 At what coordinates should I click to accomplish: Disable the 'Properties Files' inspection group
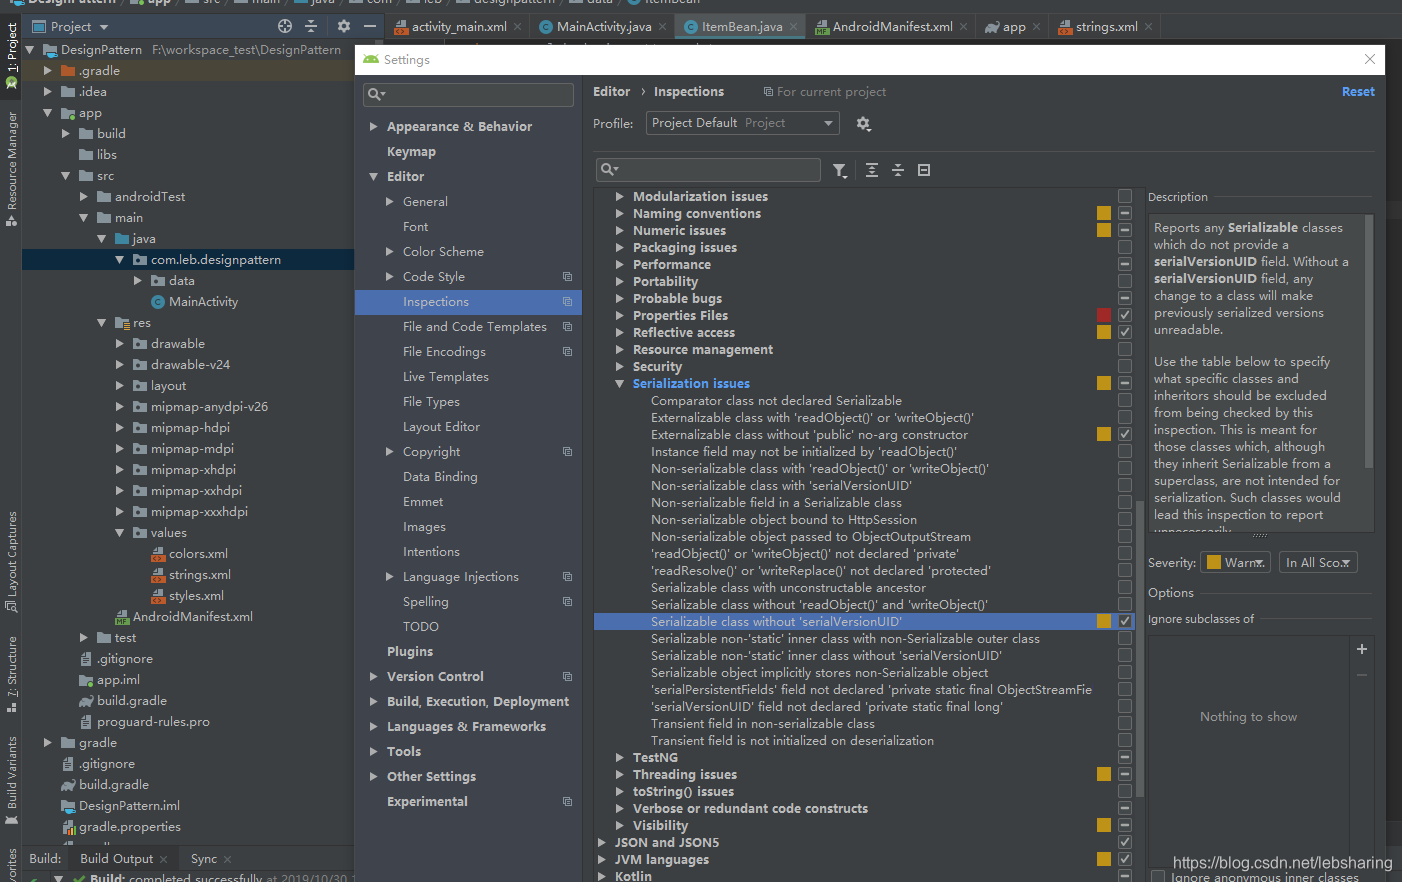(x=1125, y=315)
